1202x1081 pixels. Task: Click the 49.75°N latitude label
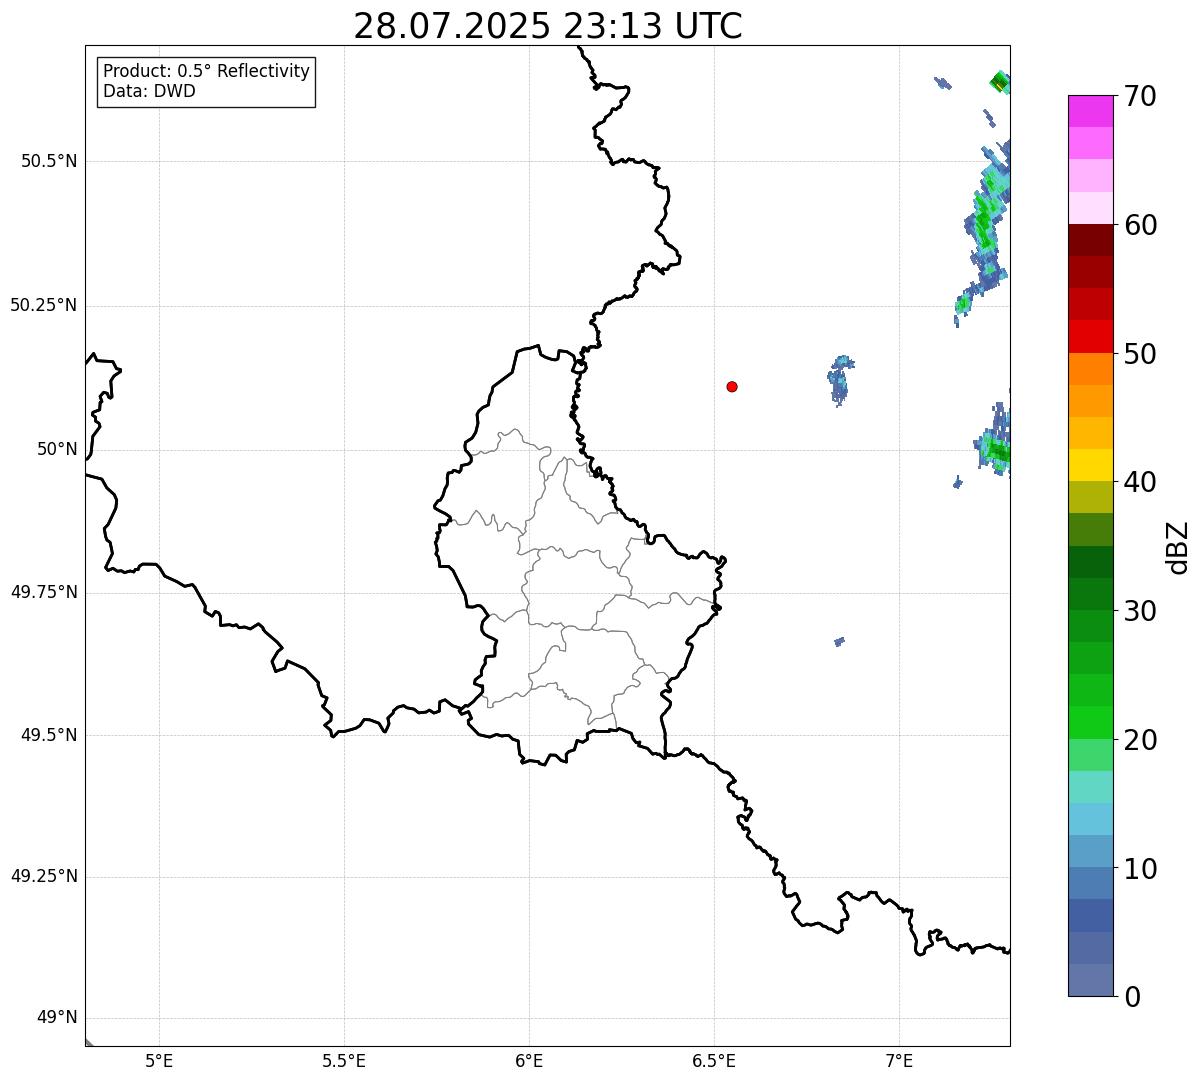[44, 592]
